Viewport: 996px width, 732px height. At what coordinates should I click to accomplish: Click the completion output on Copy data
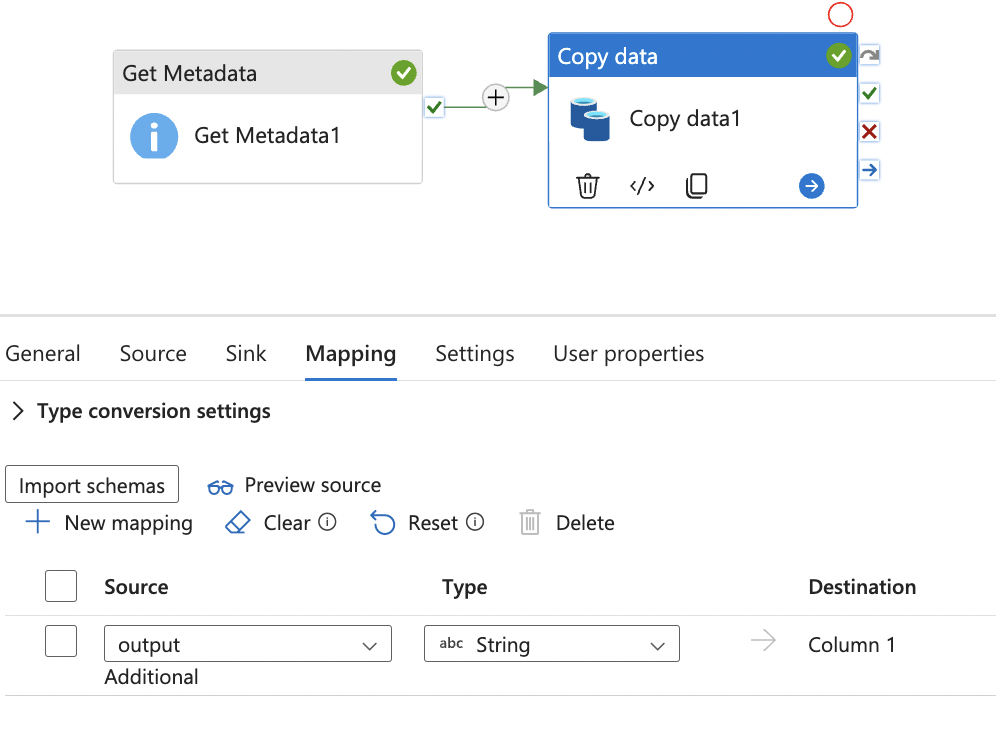pyautogui.click(x=870, y=170)
